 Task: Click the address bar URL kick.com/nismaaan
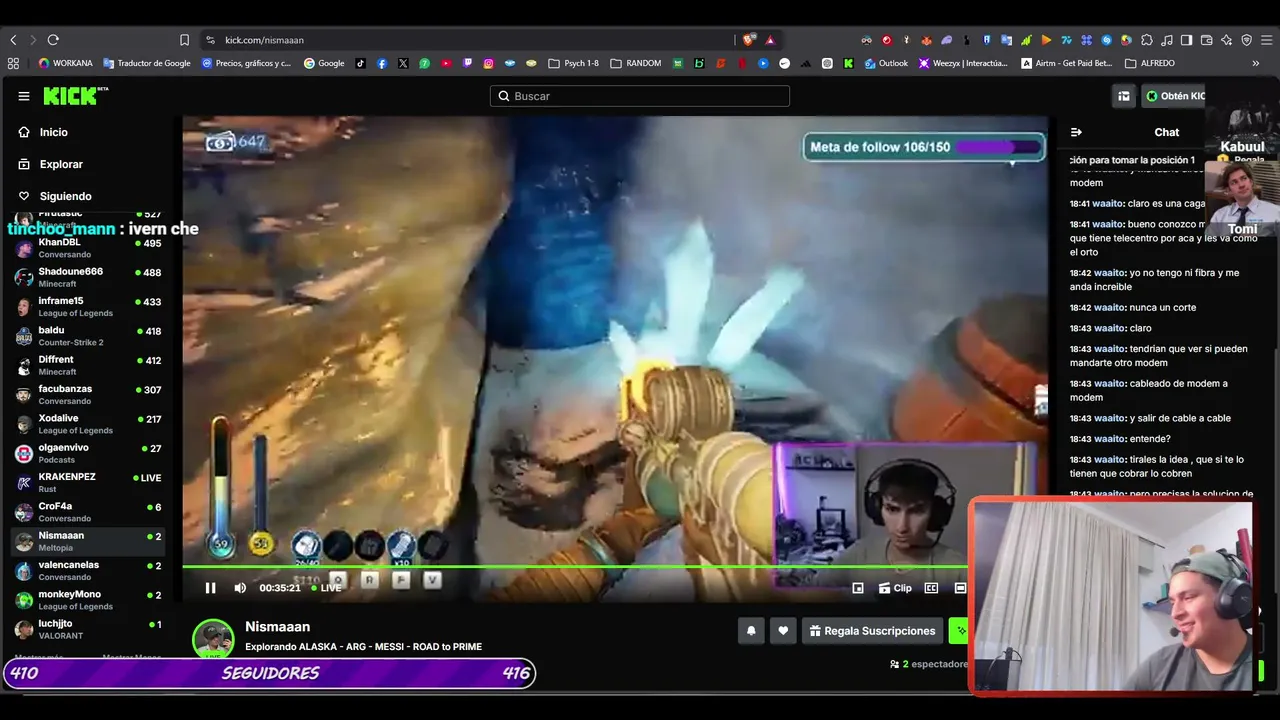[x=264, y=40]
